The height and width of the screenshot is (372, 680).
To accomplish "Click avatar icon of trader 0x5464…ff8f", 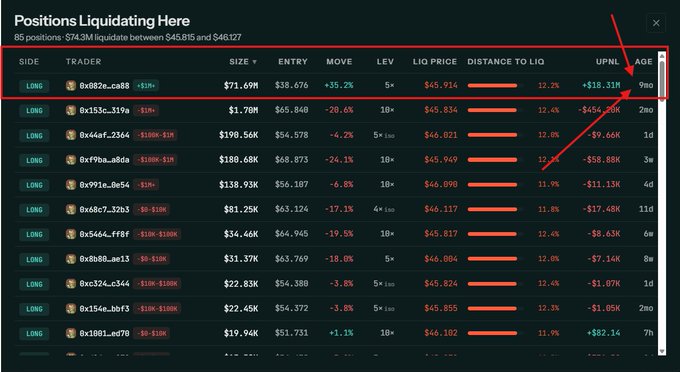I will point(71,234).
